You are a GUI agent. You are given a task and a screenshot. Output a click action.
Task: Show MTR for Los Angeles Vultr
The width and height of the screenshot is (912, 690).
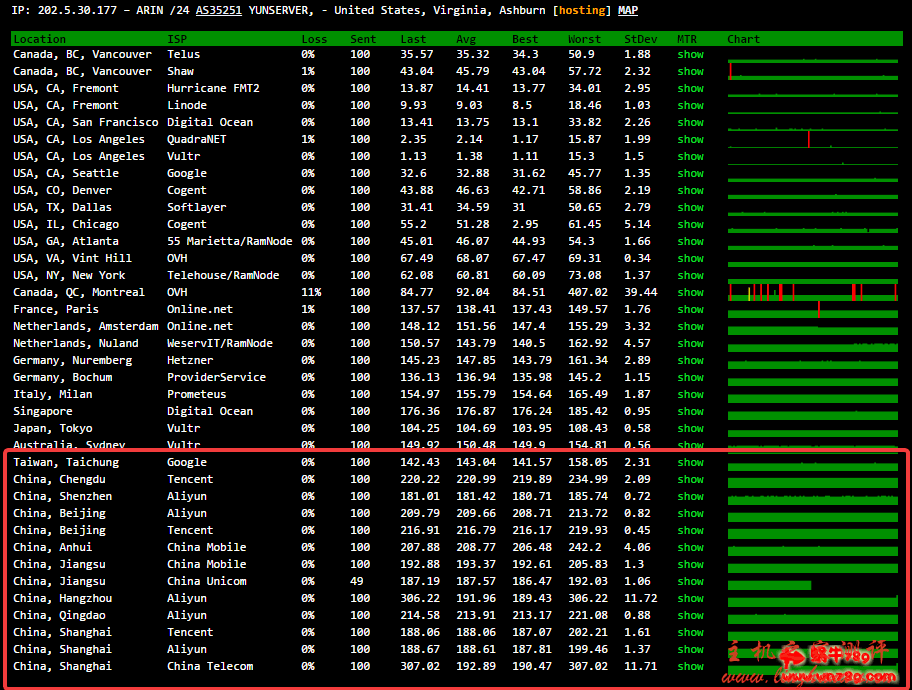[x=690, y=157]
